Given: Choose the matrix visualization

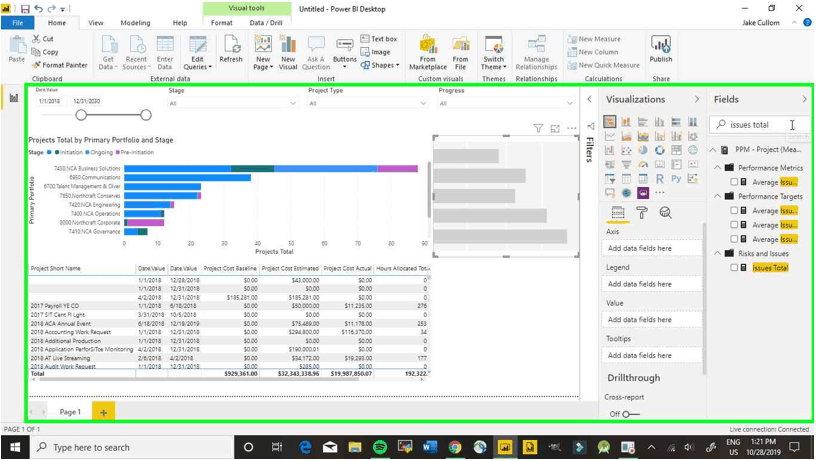Looking at the screenshot, I should [643, 179].
